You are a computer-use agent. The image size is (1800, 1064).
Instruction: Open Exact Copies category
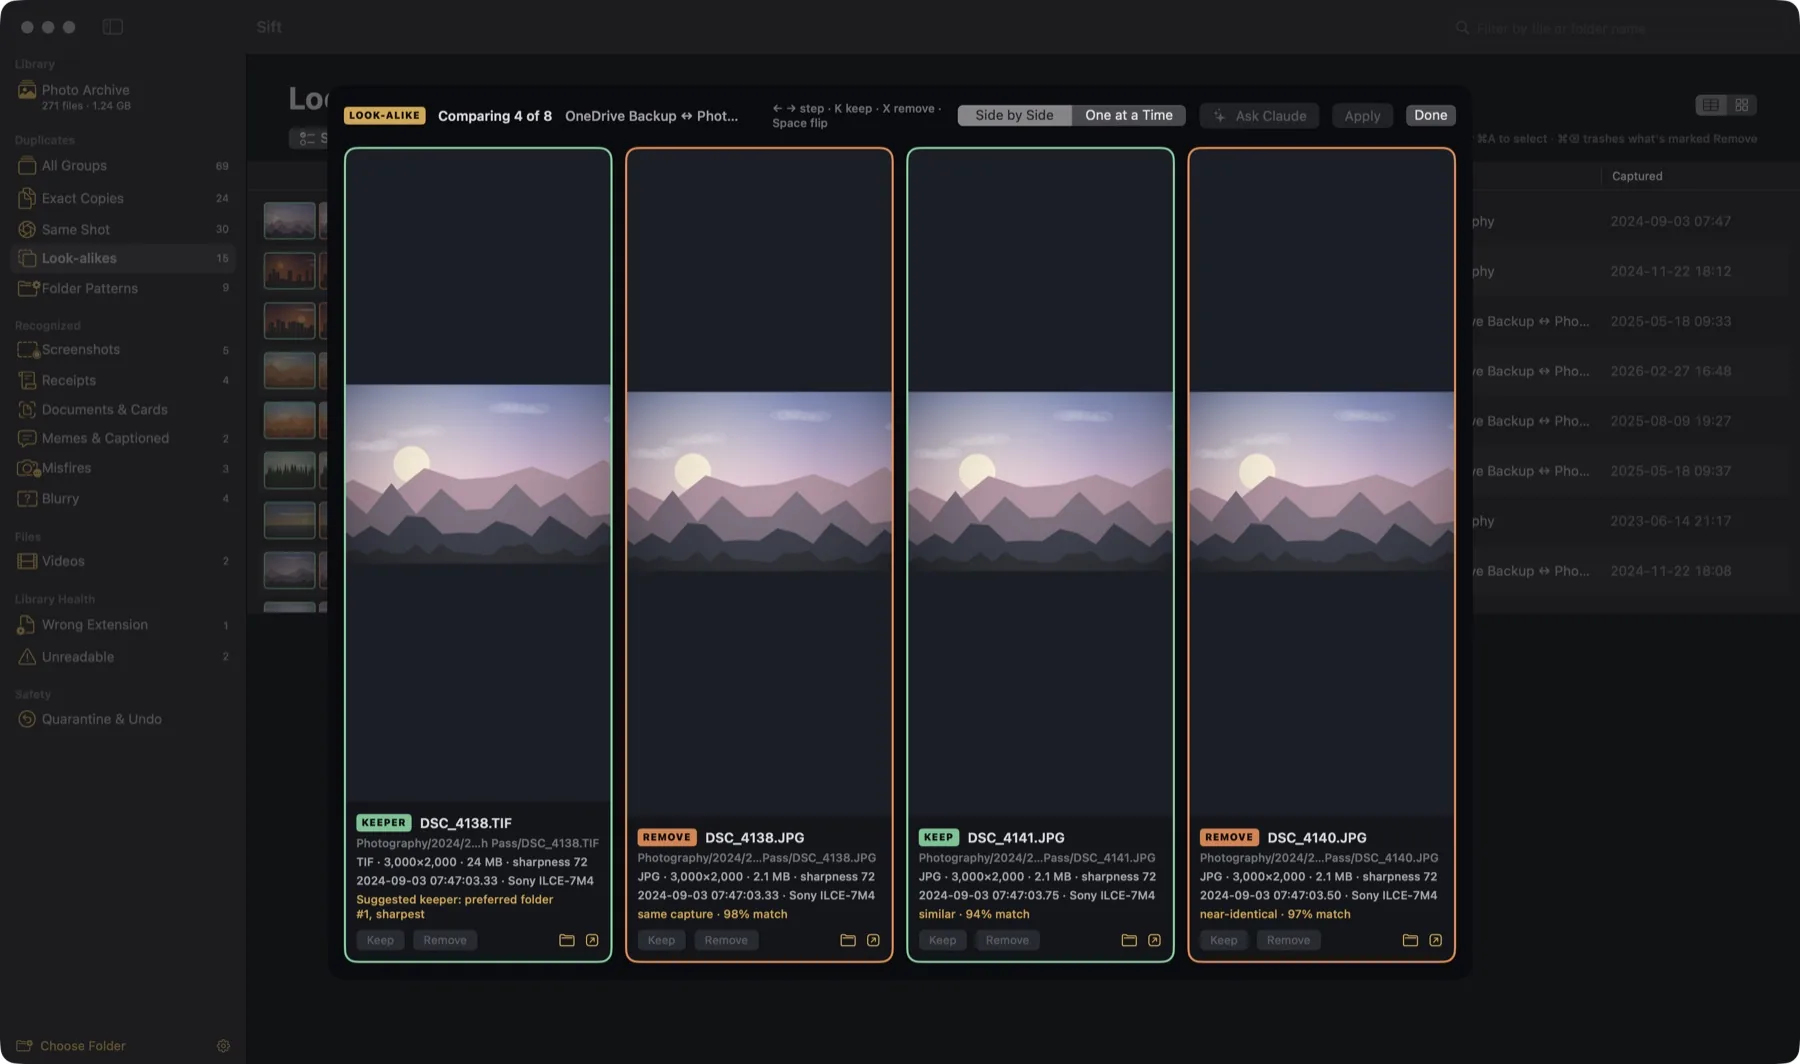tap(123, 198)
